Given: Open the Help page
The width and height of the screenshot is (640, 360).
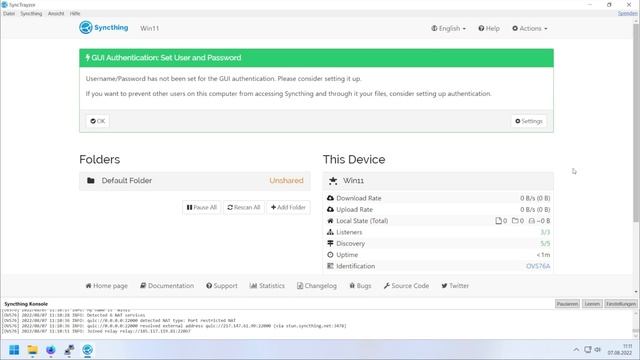Looking at the screenshot, I should (x=489, y=28).
